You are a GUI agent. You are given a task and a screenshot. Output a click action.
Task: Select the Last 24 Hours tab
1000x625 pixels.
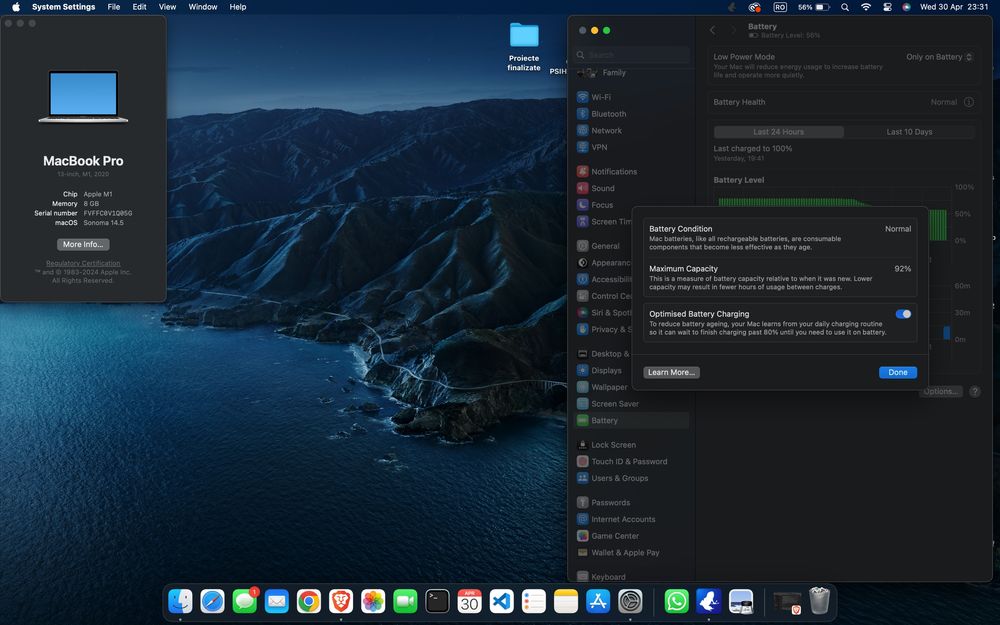[778, 132]
